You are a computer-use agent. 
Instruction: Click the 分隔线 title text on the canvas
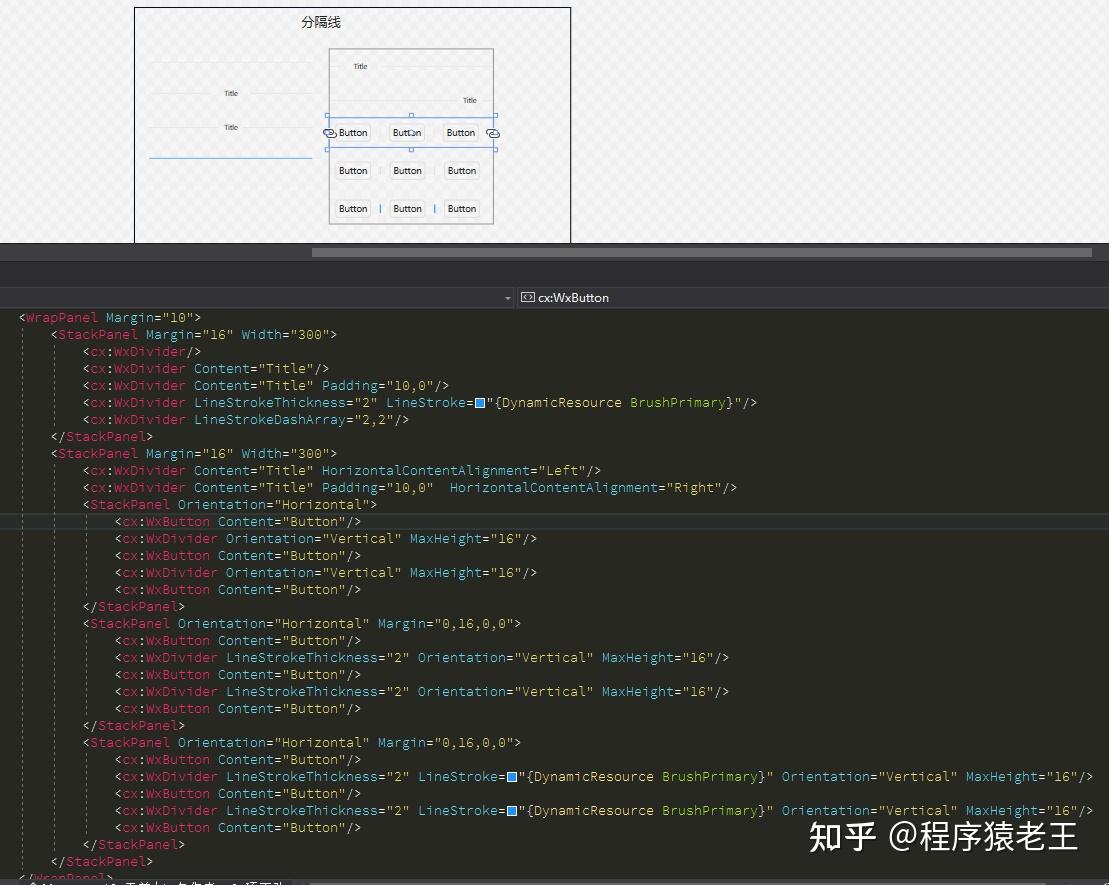[322, 19]
